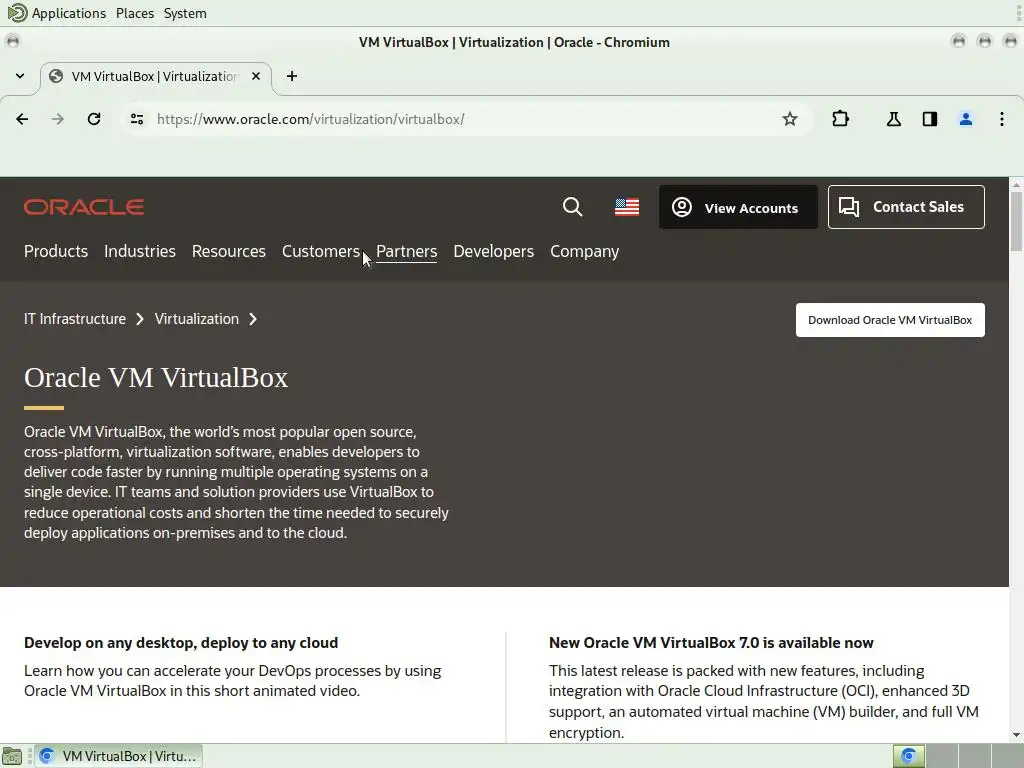Screen dimensions: 1024x768
Task: Click the scrollbar up arrow
Action: [x=1016, y=185]
